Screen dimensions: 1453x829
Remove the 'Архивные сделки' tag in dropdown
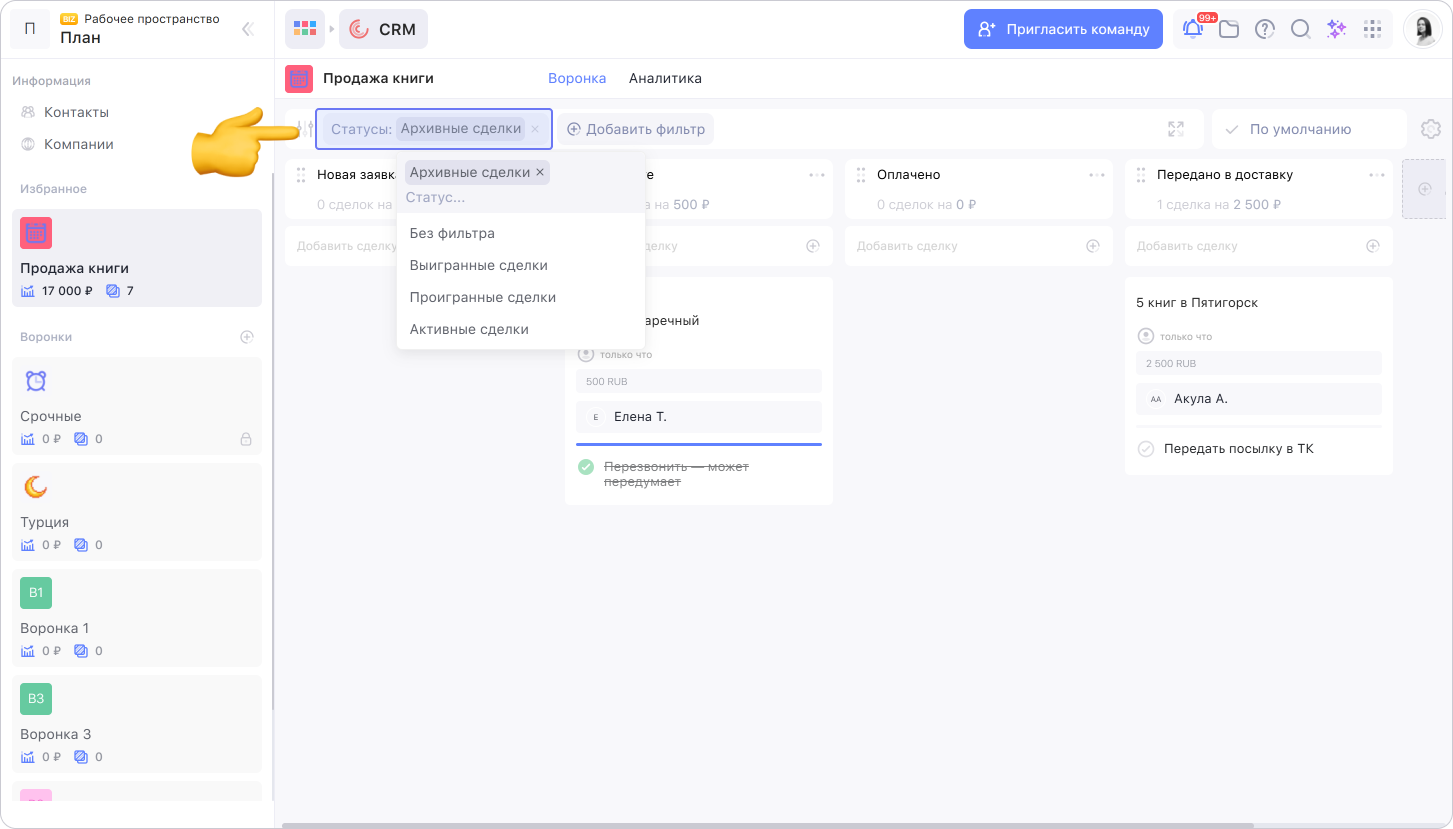click(540, 173)
